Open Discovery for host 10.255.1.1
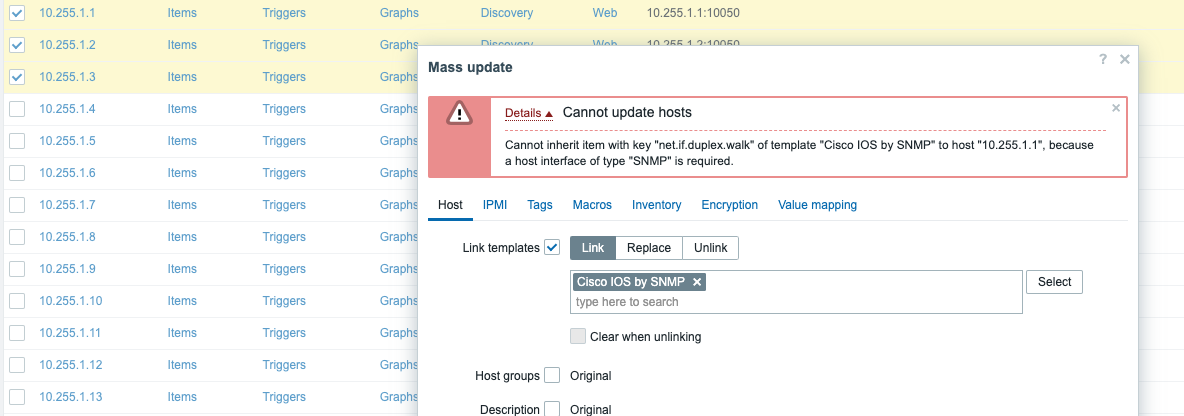This screenshot has height=416, width=1184. tap(507, 13)
